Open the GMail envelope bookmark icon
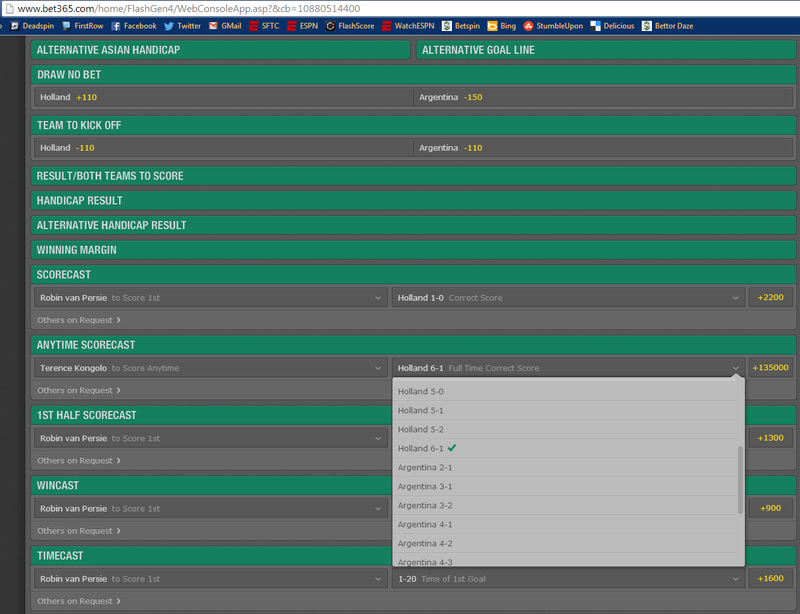Viewport: 800px width, 614px height. coord(213,26)
